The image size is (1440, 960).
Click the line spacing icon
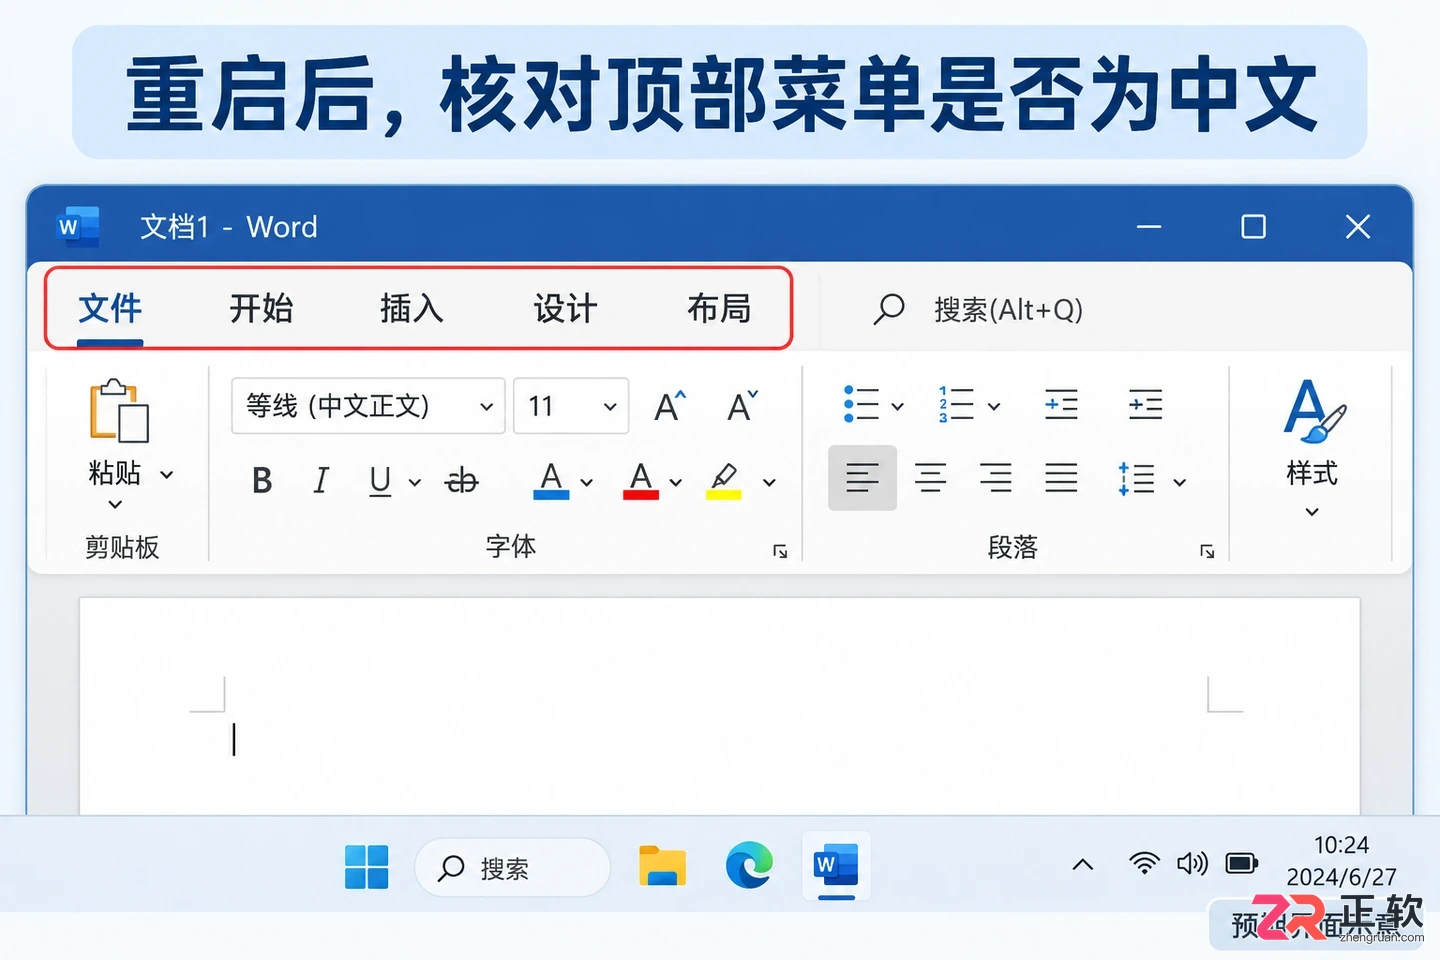[x=1137, y=480]
